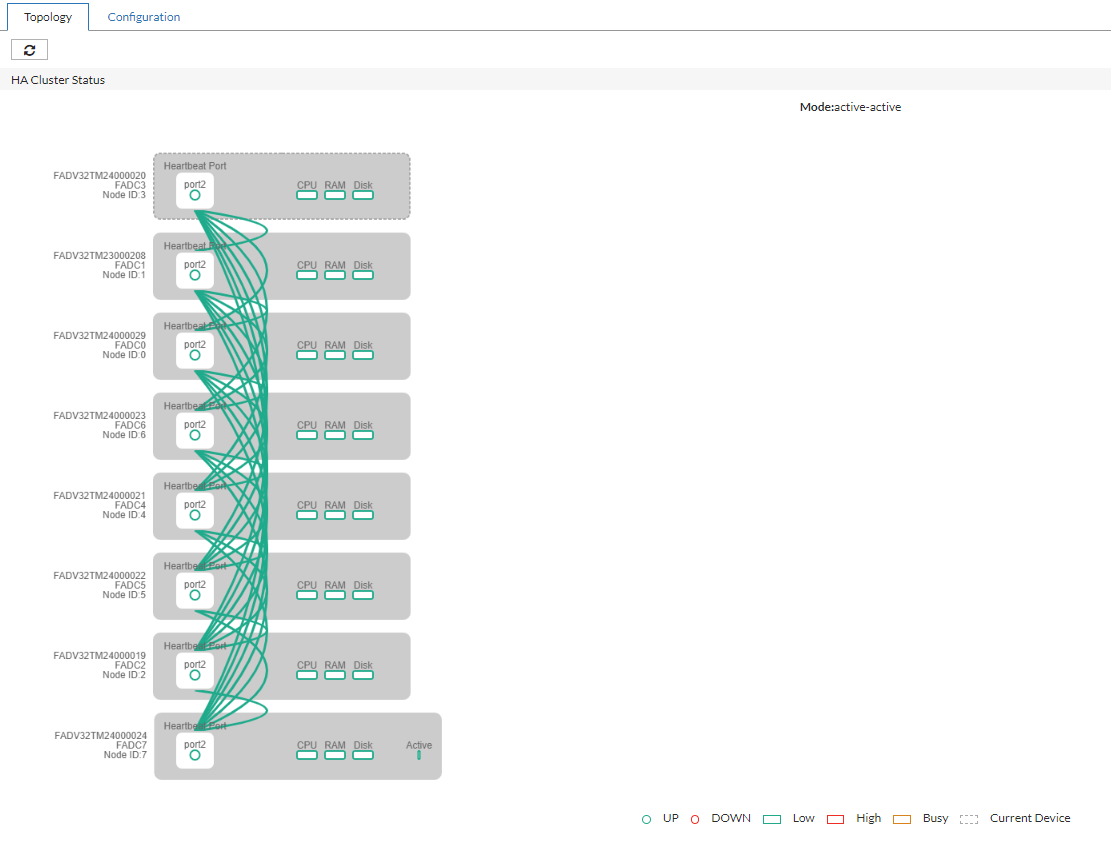Select port2 status circle on FADC3 node
This screenshot has height=847, width=1111.
(x=195, y=196)
